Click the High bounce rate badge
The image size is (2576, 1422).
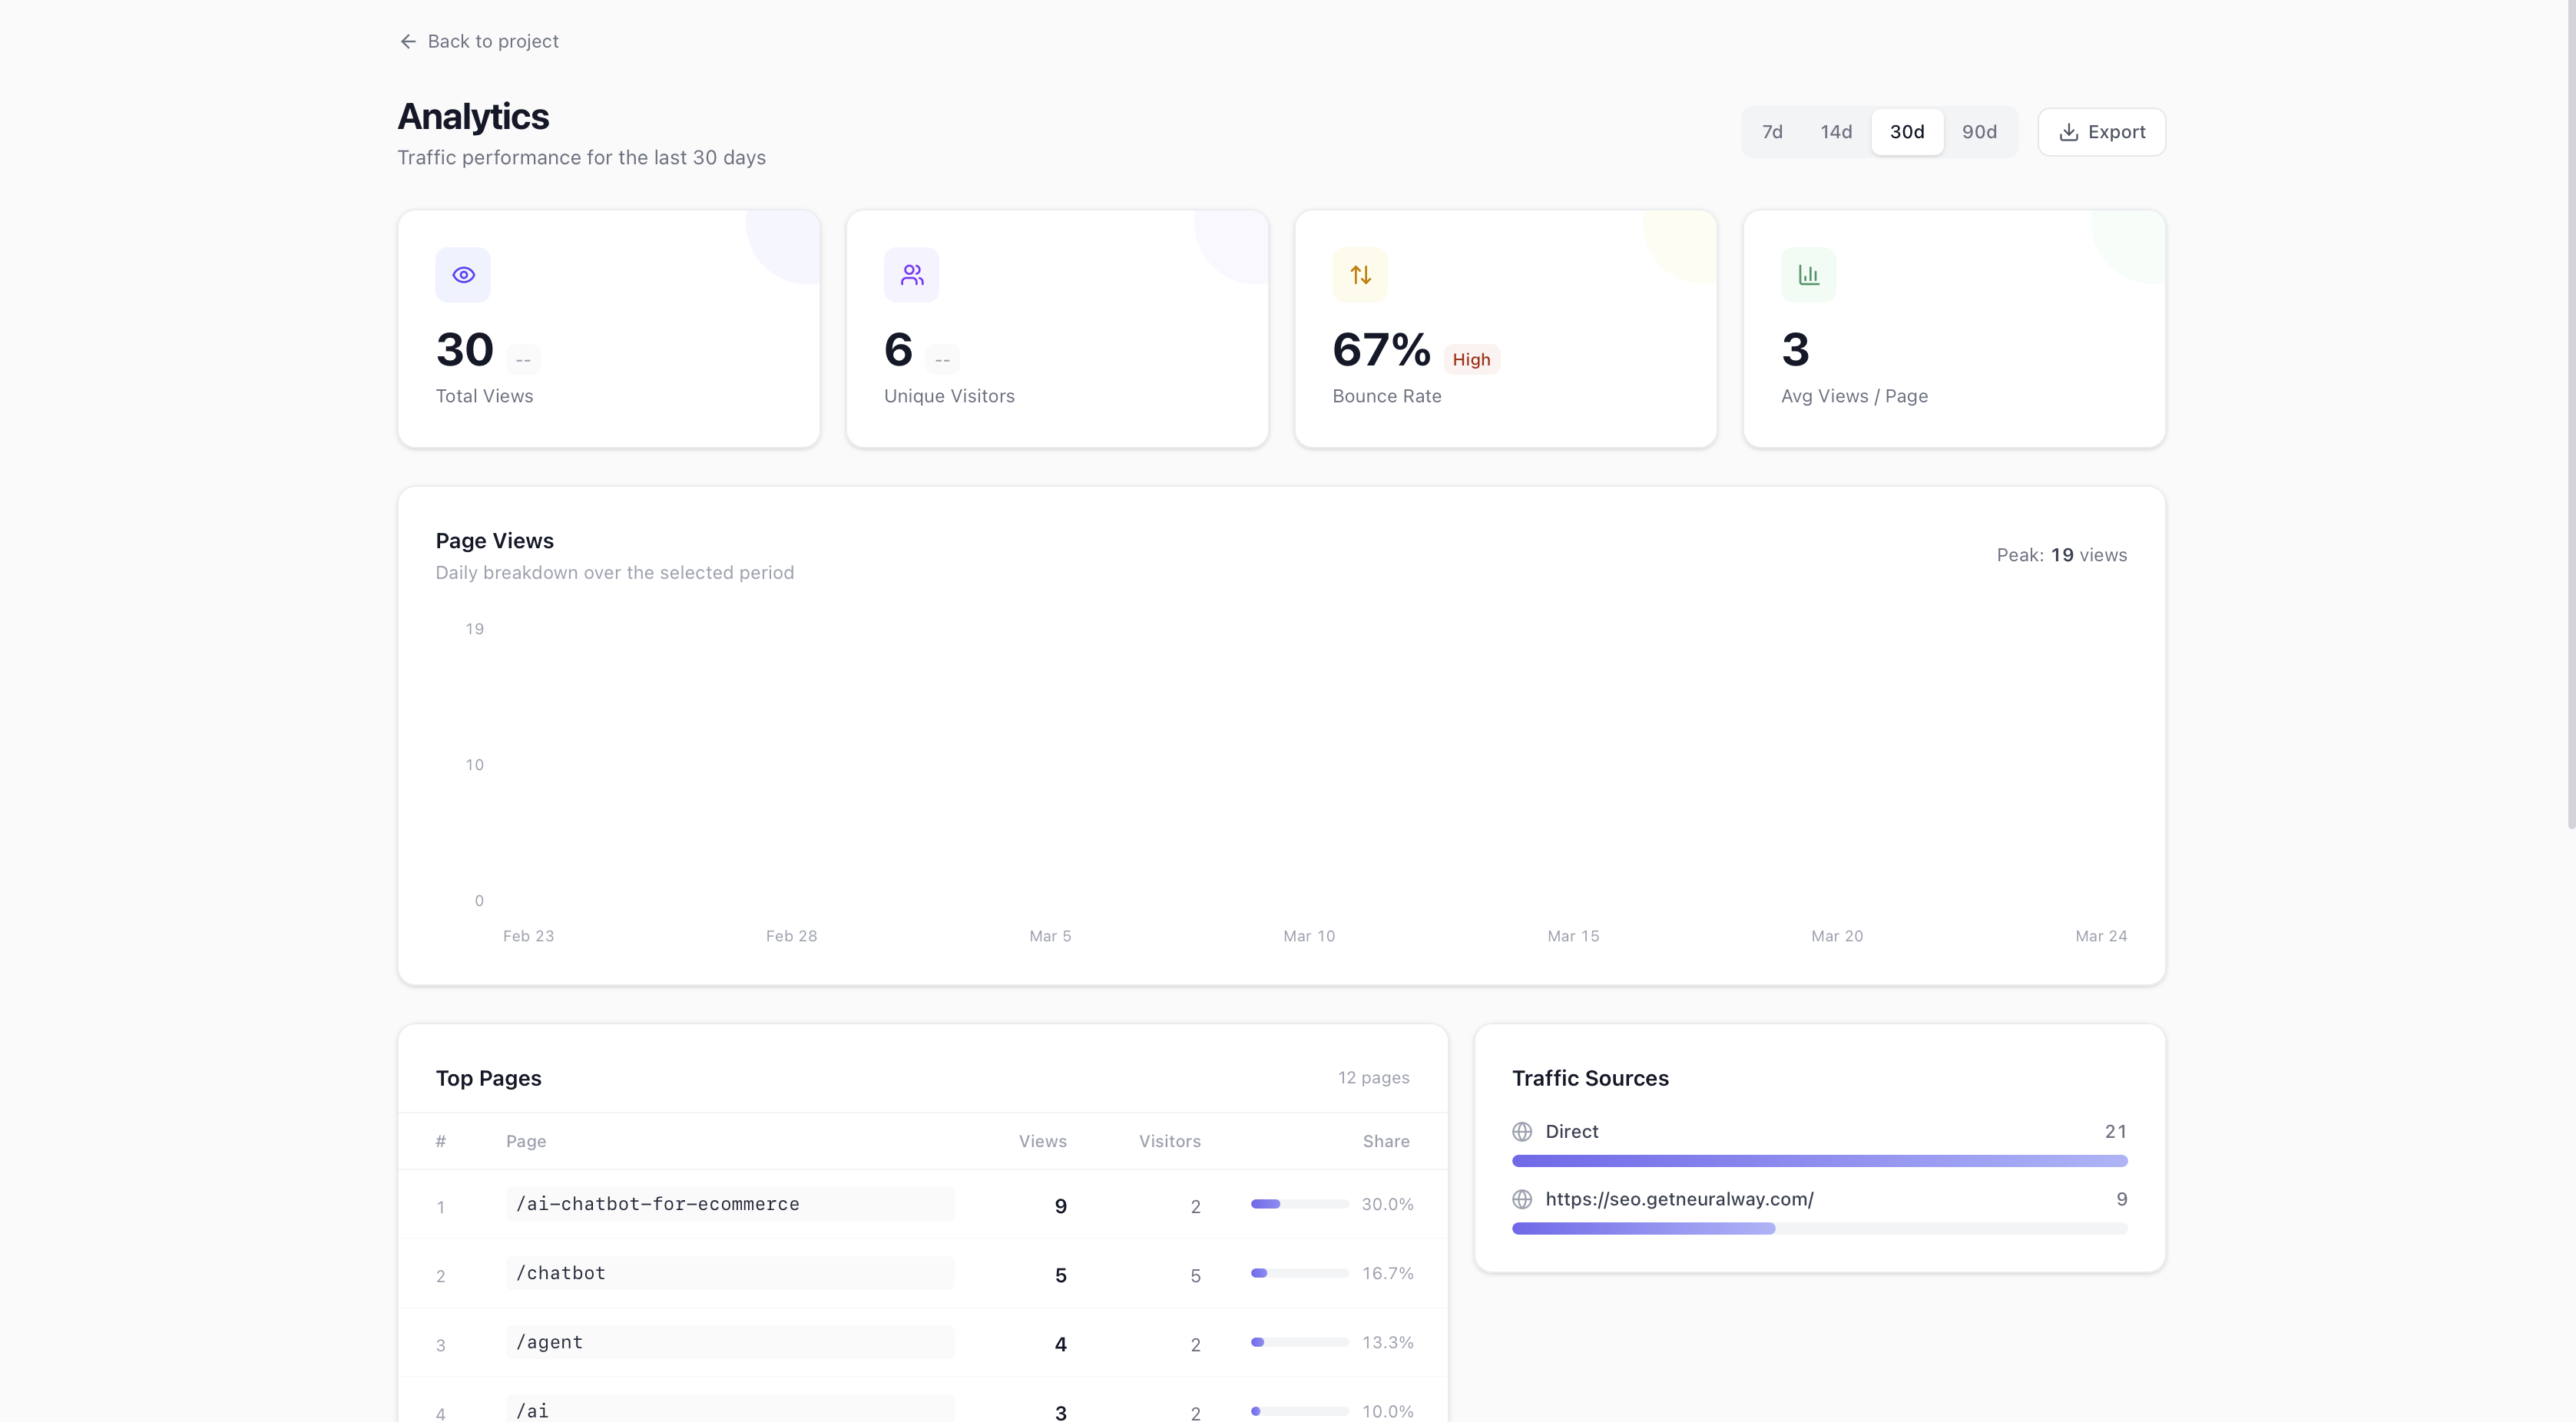(1471, 359)
